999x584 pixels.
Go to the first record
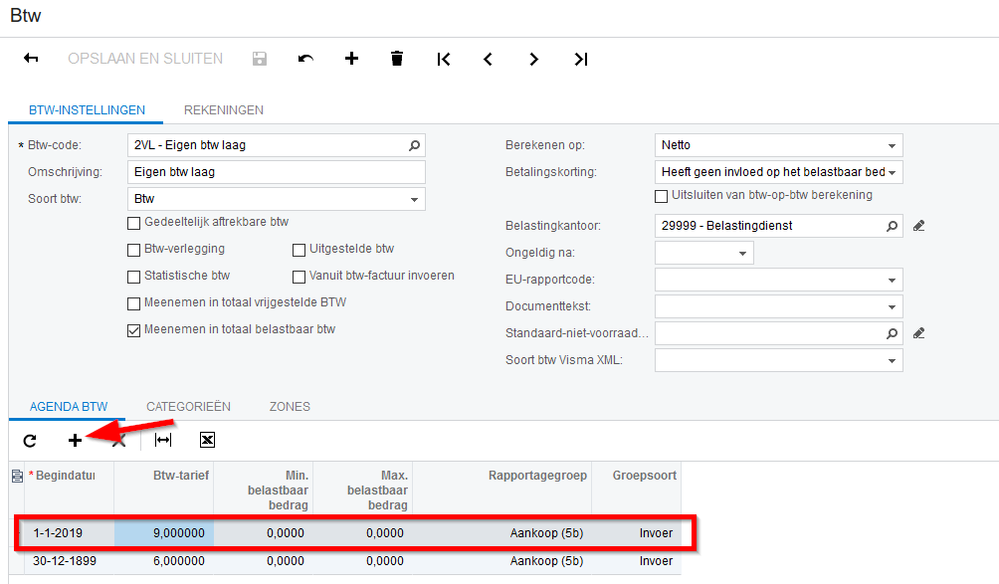(443, 59)
